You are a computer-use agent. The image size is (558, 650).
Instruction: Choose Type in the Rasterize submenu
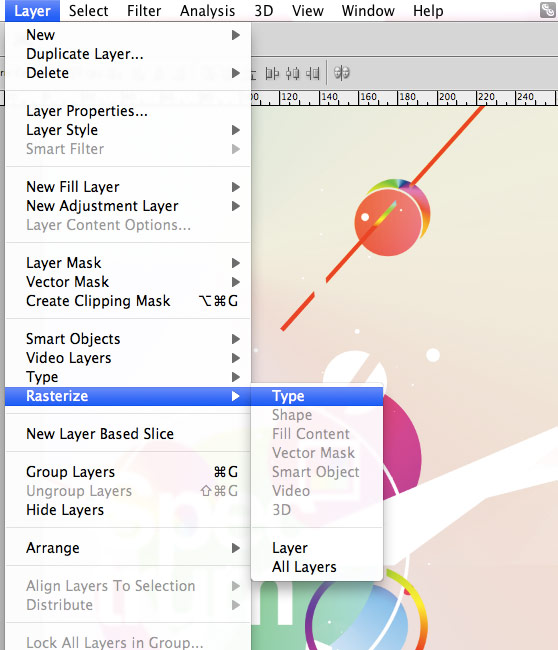tap(317, 396)
